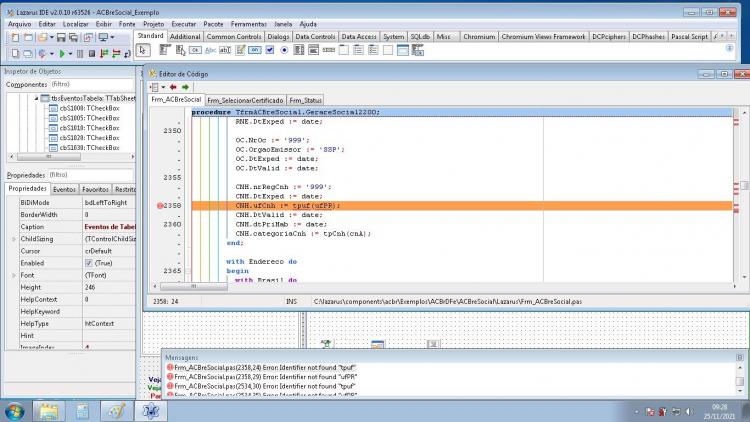Toggle the Enabled property checkbox
750x422 pixels.
(x=88, y=263)
